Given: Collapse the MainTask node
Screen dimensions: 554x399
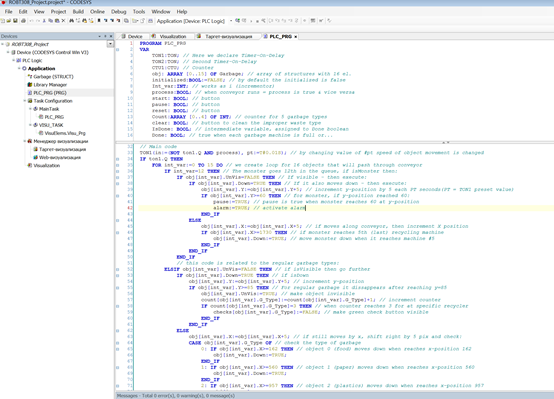Looking at the screenshot, I should [30, 109].
